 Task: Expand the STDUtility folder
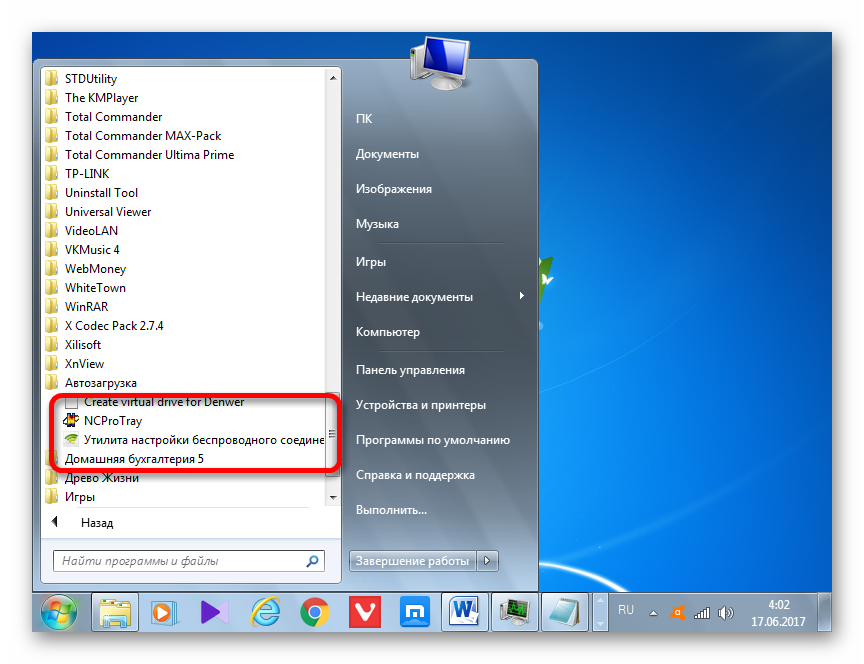coord(81,79)
